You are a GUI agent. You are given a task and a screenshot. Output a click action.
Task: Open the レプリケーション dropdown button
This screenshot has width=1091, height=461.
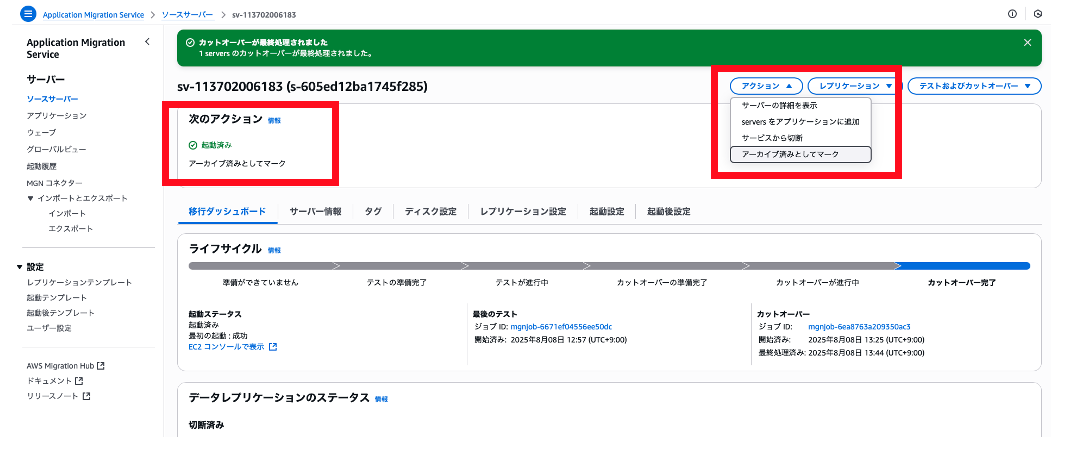click(x=855, y=86)
